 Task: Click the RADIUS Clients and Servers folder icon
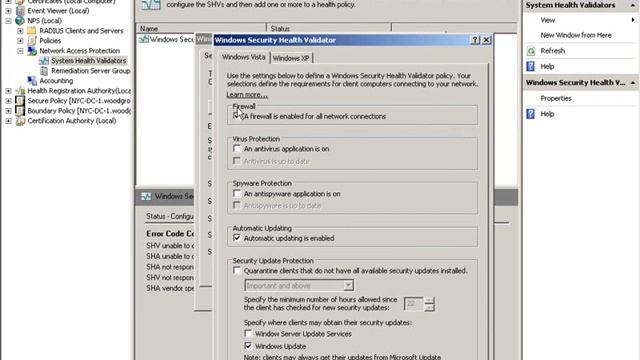pyautogui.click(x=31, y=31)
